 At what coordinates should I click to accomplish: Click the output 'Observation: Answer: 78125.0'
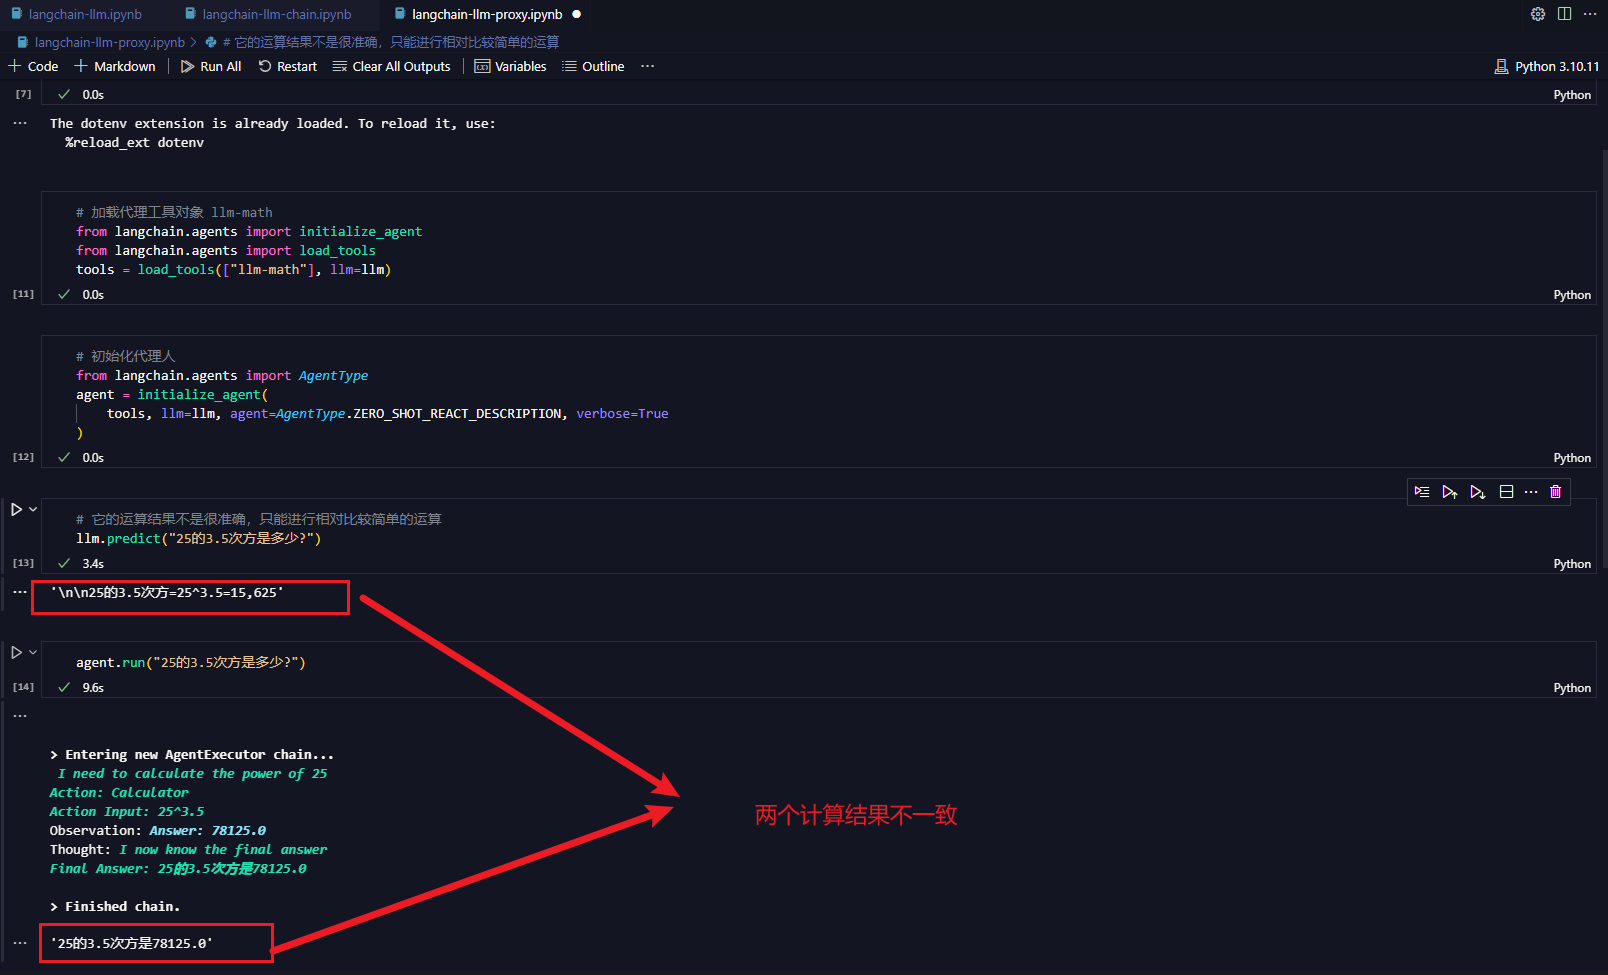(x=158, y=831)
